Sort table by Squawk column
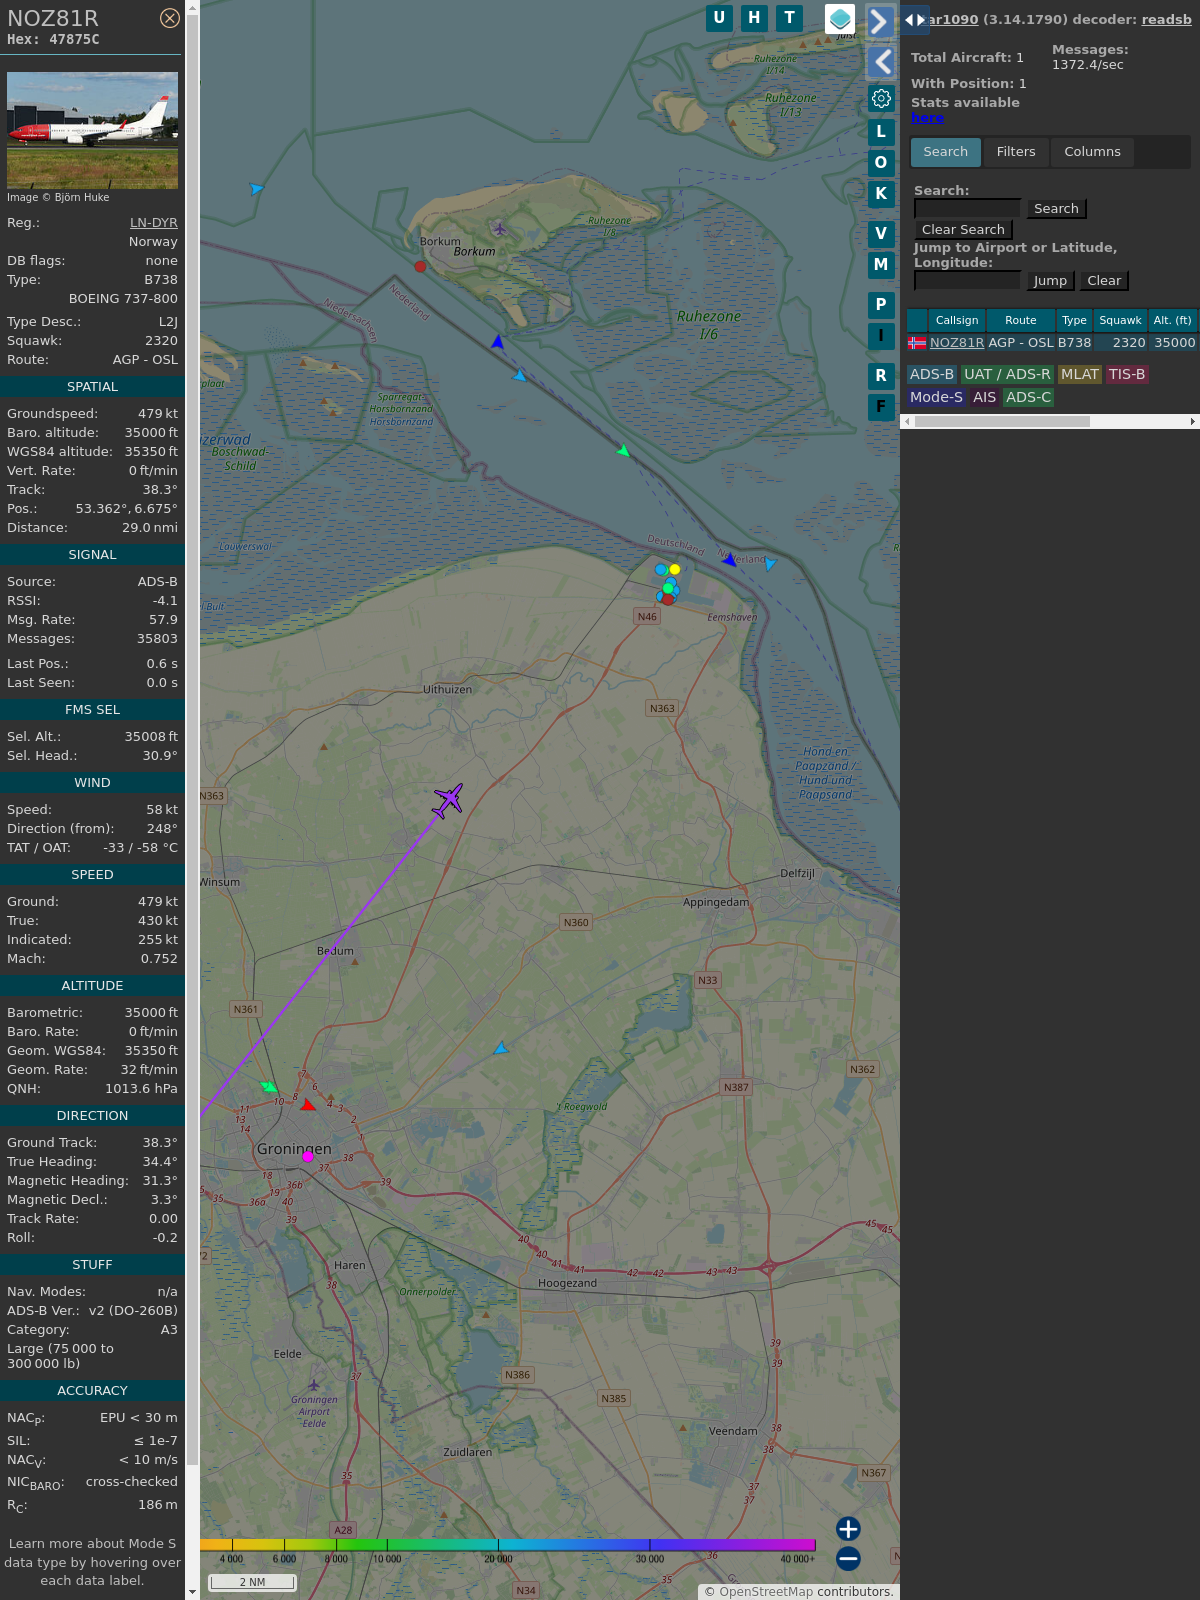This screenshot has width=1200, height=1600. click(x=1120, y=321)
